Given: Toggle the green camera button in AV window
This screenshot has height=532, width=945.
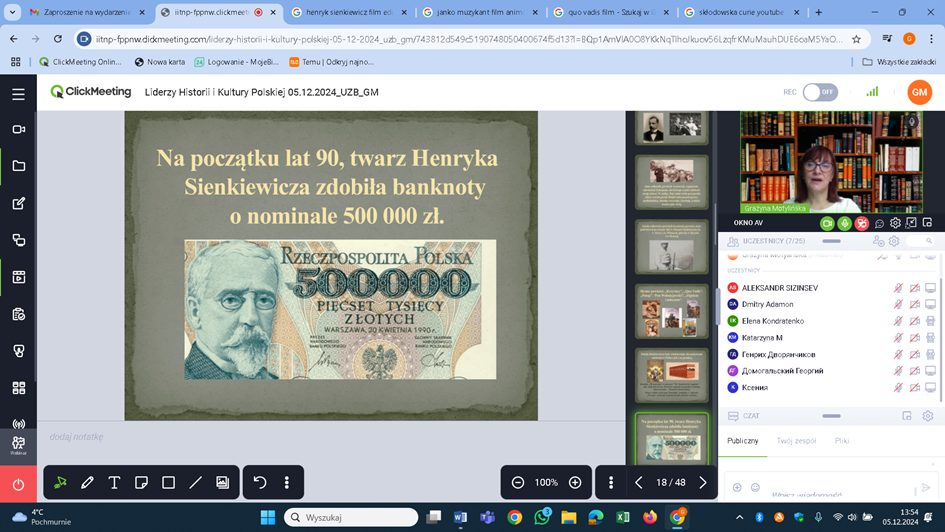Looking at the screenshot, I should click(827, 224).
